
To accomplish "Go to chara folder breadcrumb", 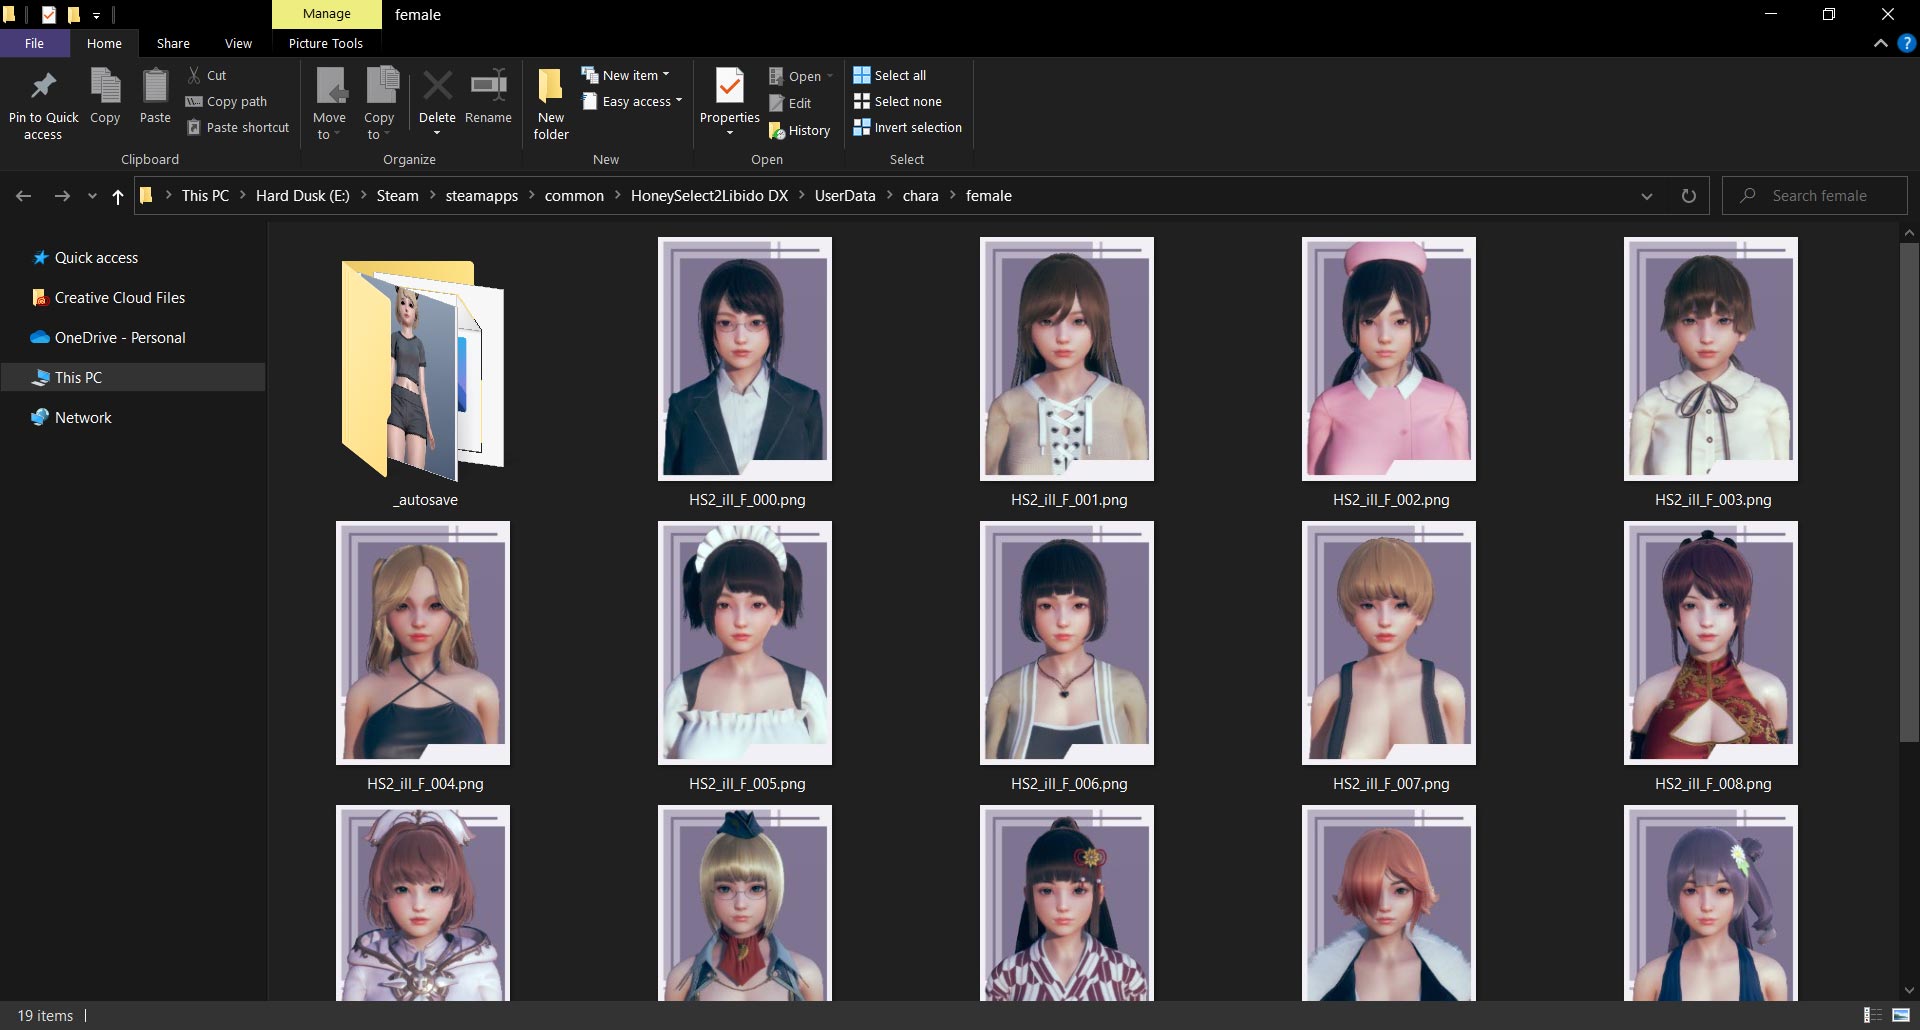I will tap(920, 195).
